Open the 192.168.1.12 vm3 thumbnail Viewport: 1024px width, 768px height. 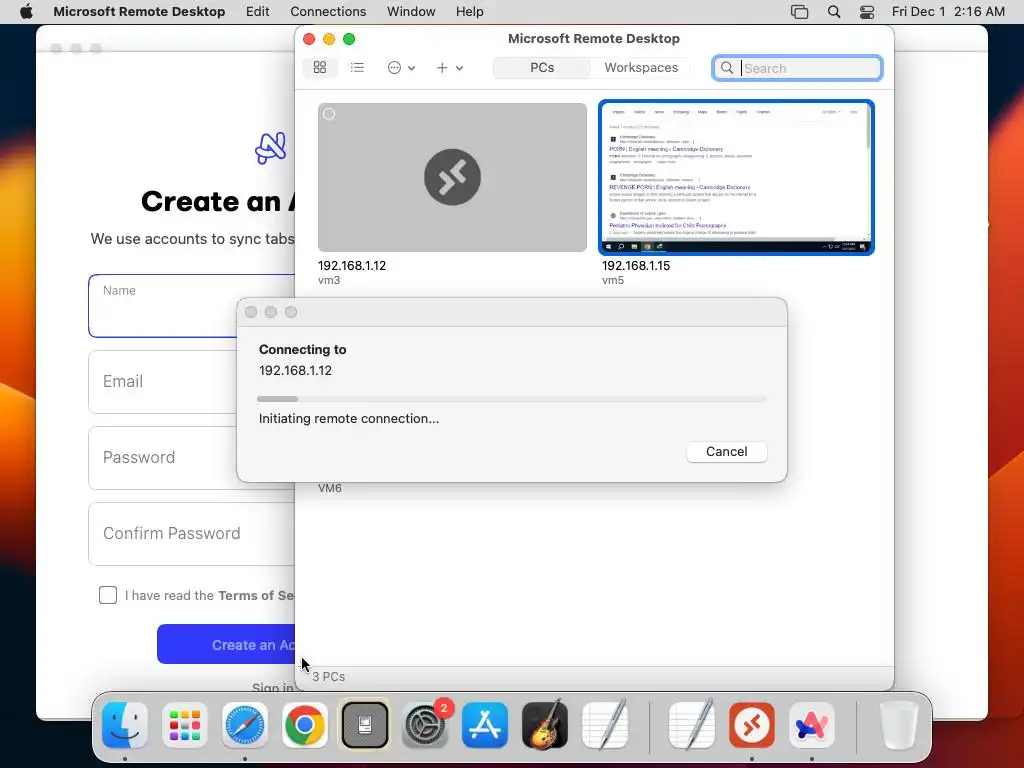(452, 177)
